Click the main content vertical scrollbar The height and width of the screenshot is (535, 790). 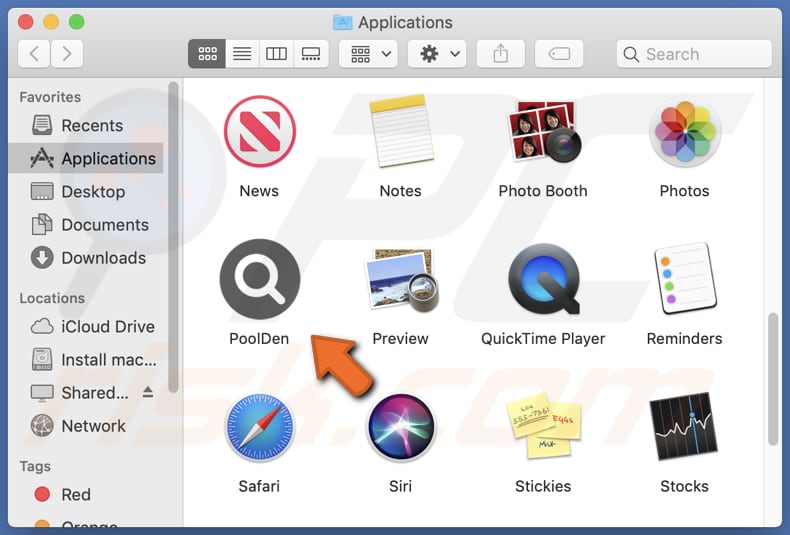point(773,379)
